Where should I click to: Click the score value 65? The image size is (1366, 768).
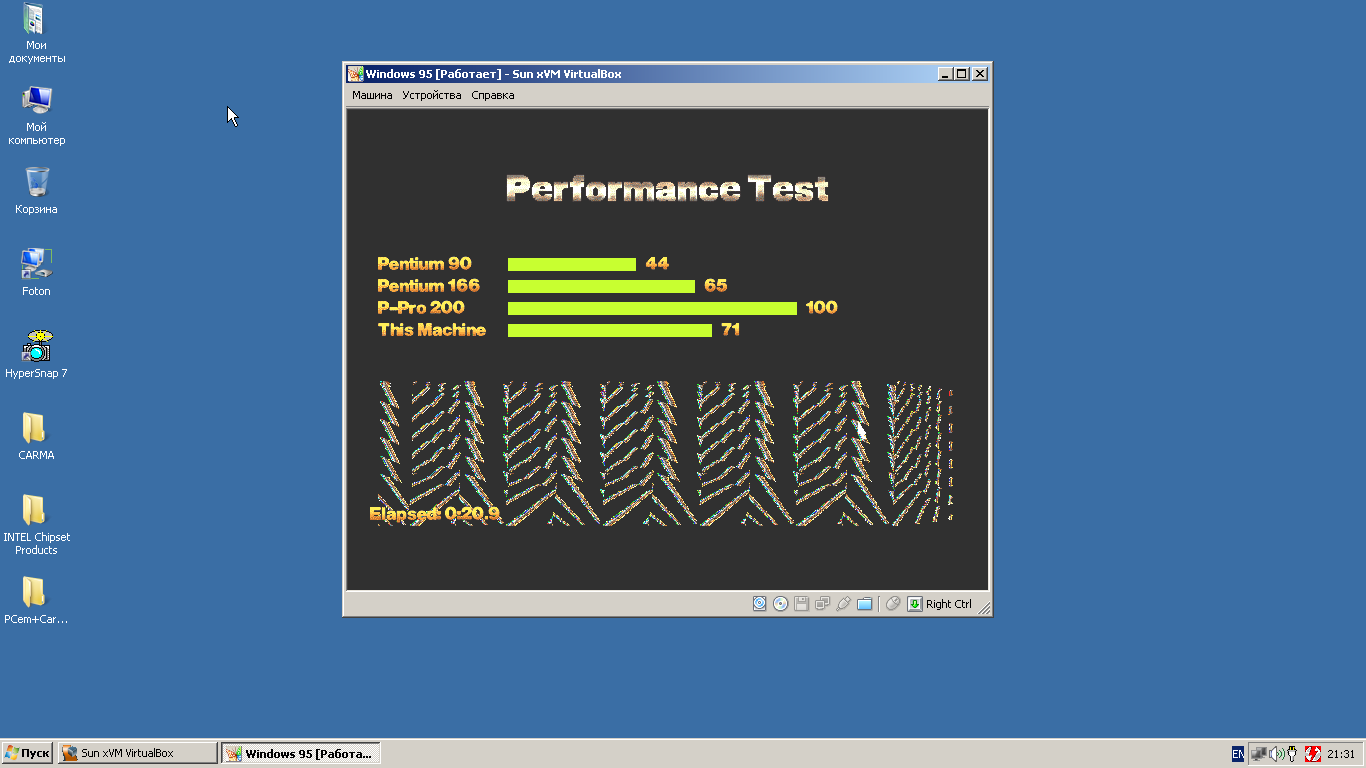[x=716, y=286]
